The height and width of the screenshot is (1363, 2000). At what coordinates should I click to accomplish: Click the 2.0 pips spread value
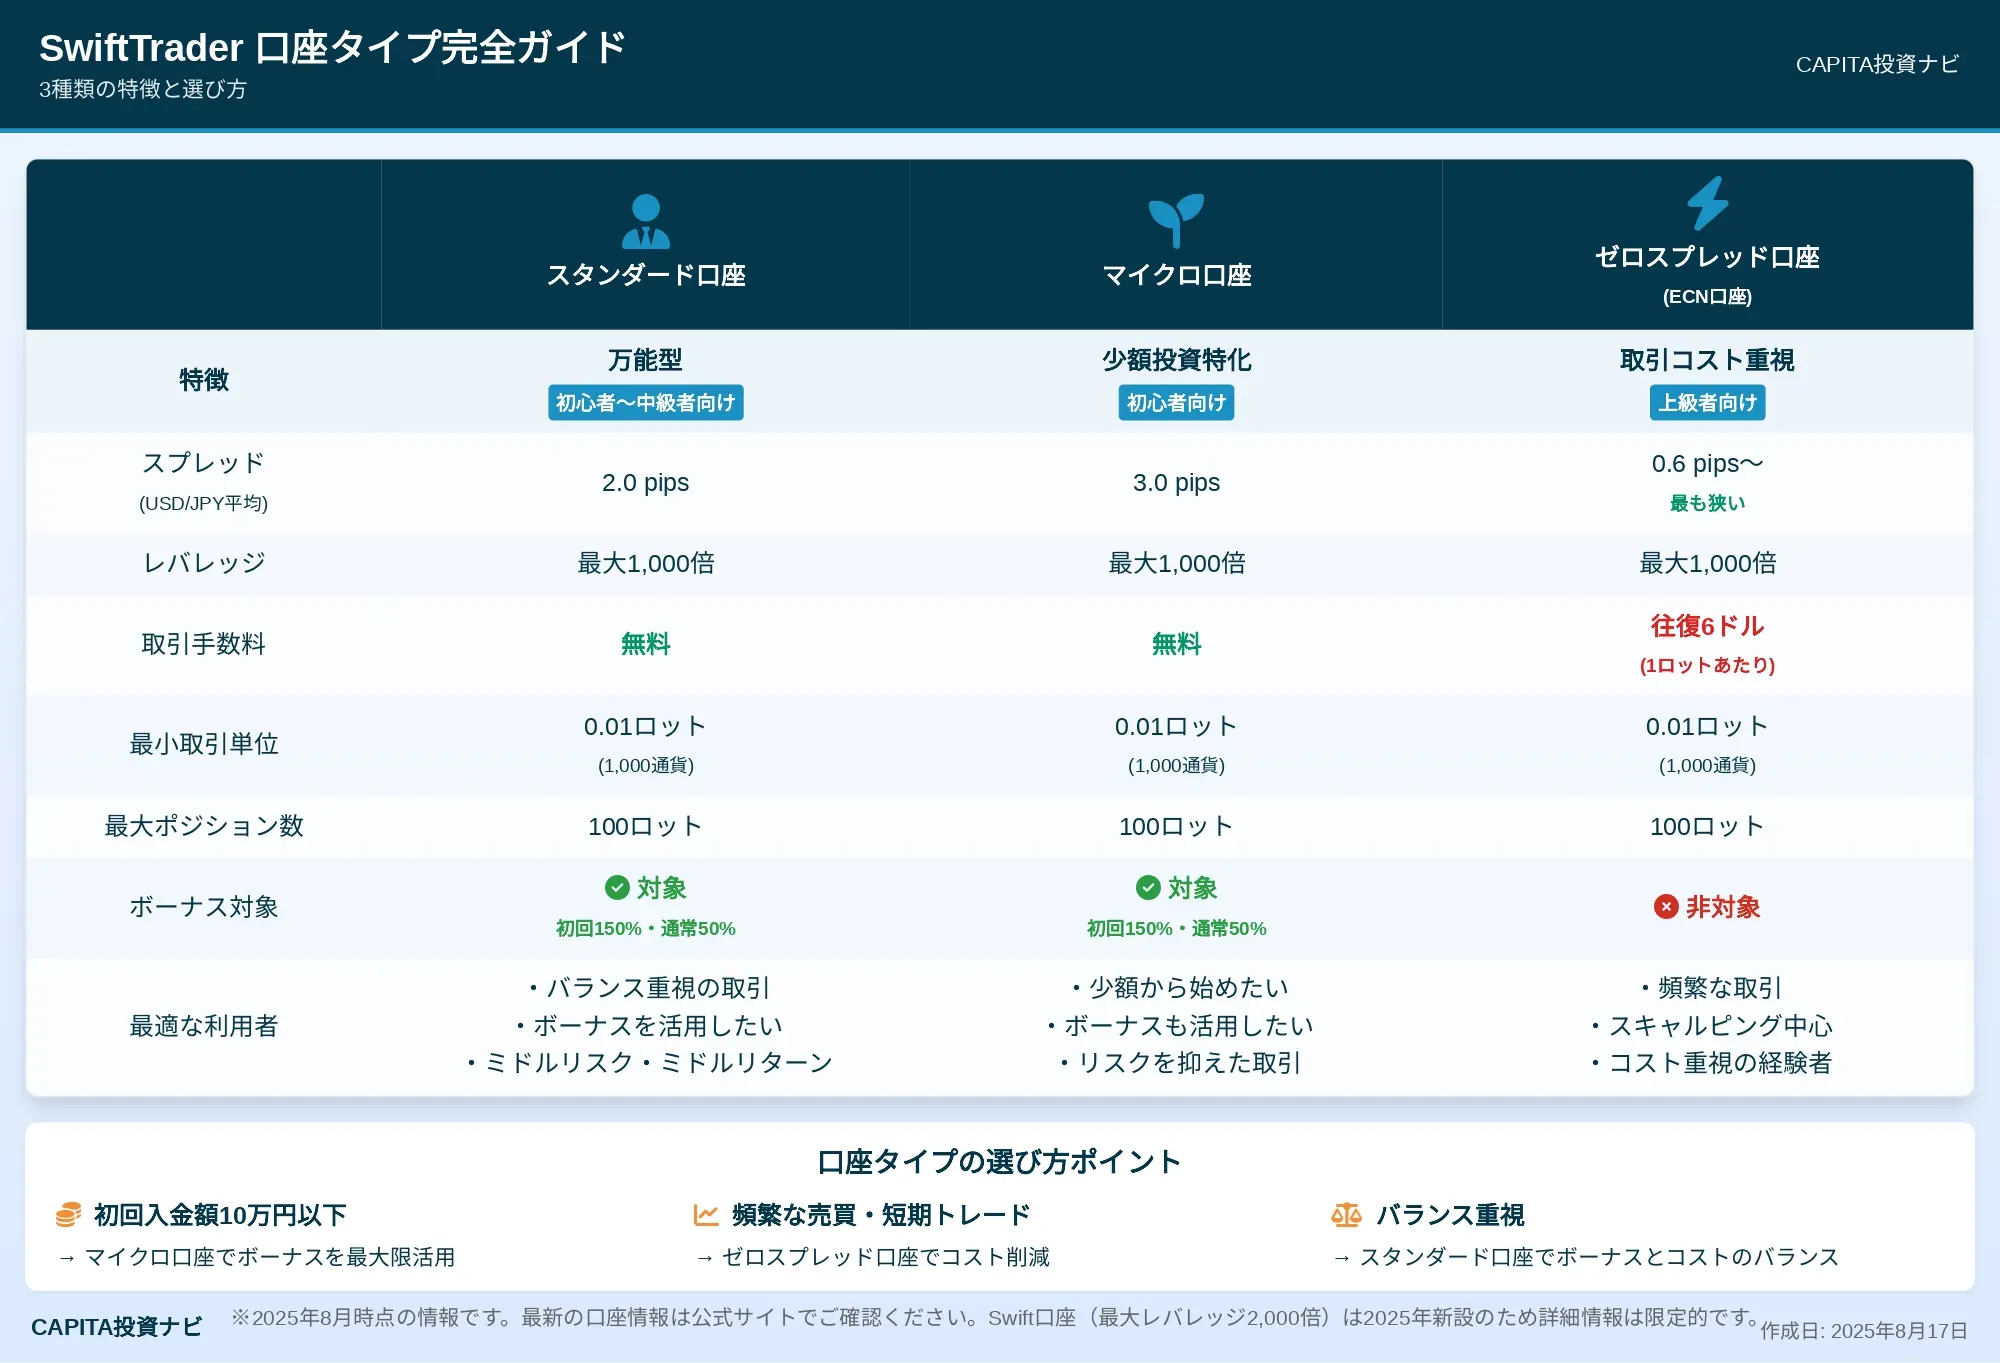click(646, 483)
